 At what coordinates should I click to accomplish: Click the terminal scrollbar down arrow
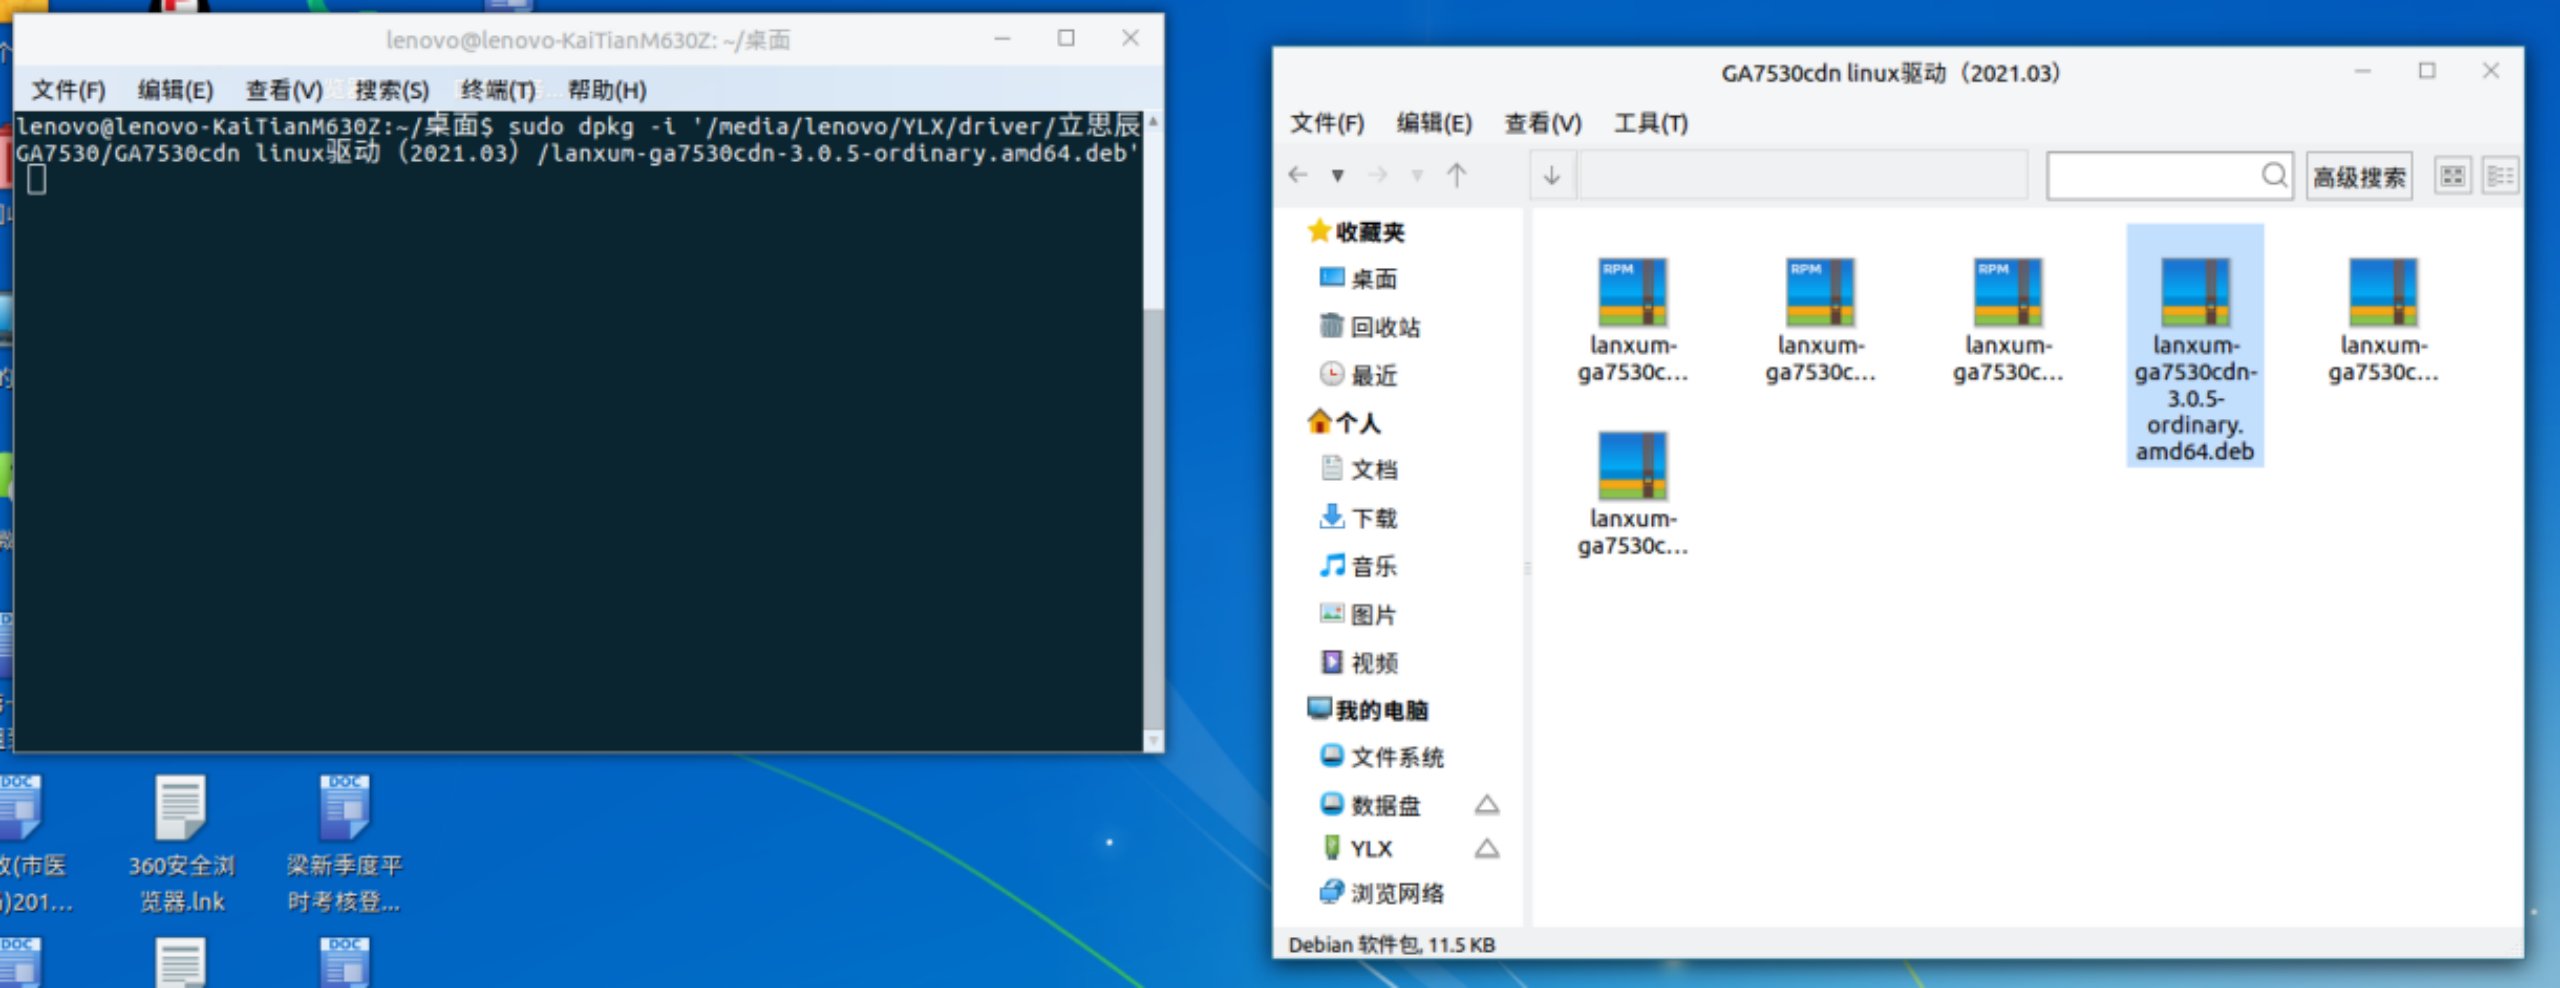tap(1153, 741)
